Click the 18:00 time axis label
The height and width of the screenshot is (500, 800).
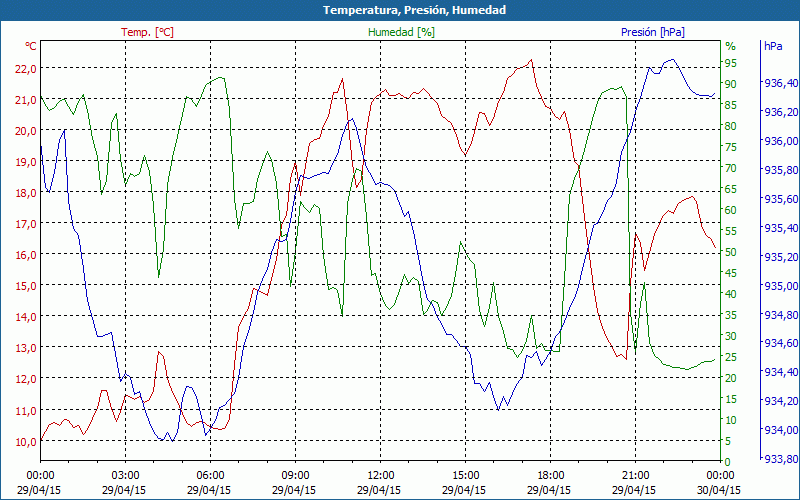pos(551,476)
